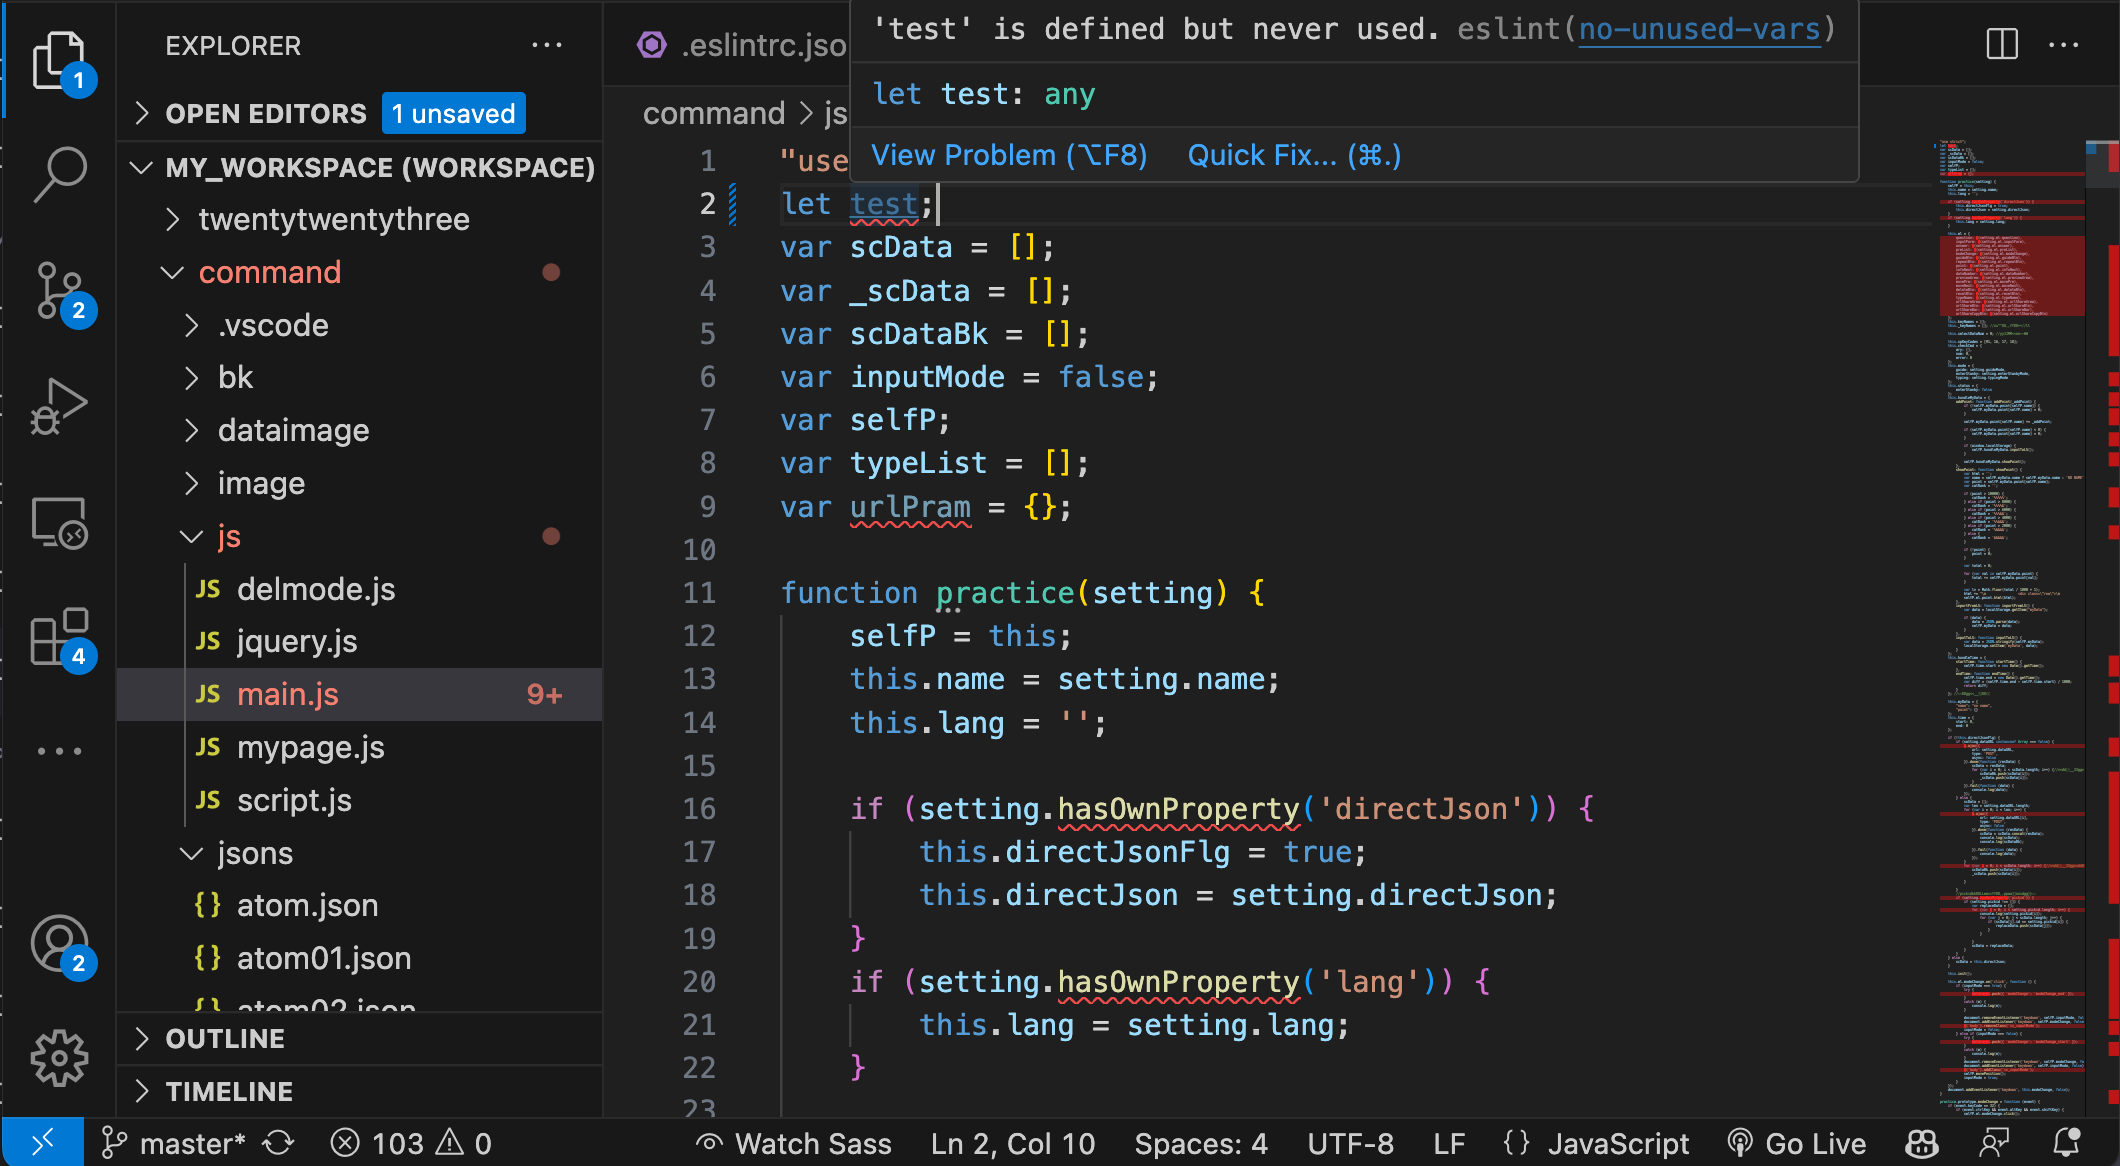Click the split editor right icon

[2002, 44]
